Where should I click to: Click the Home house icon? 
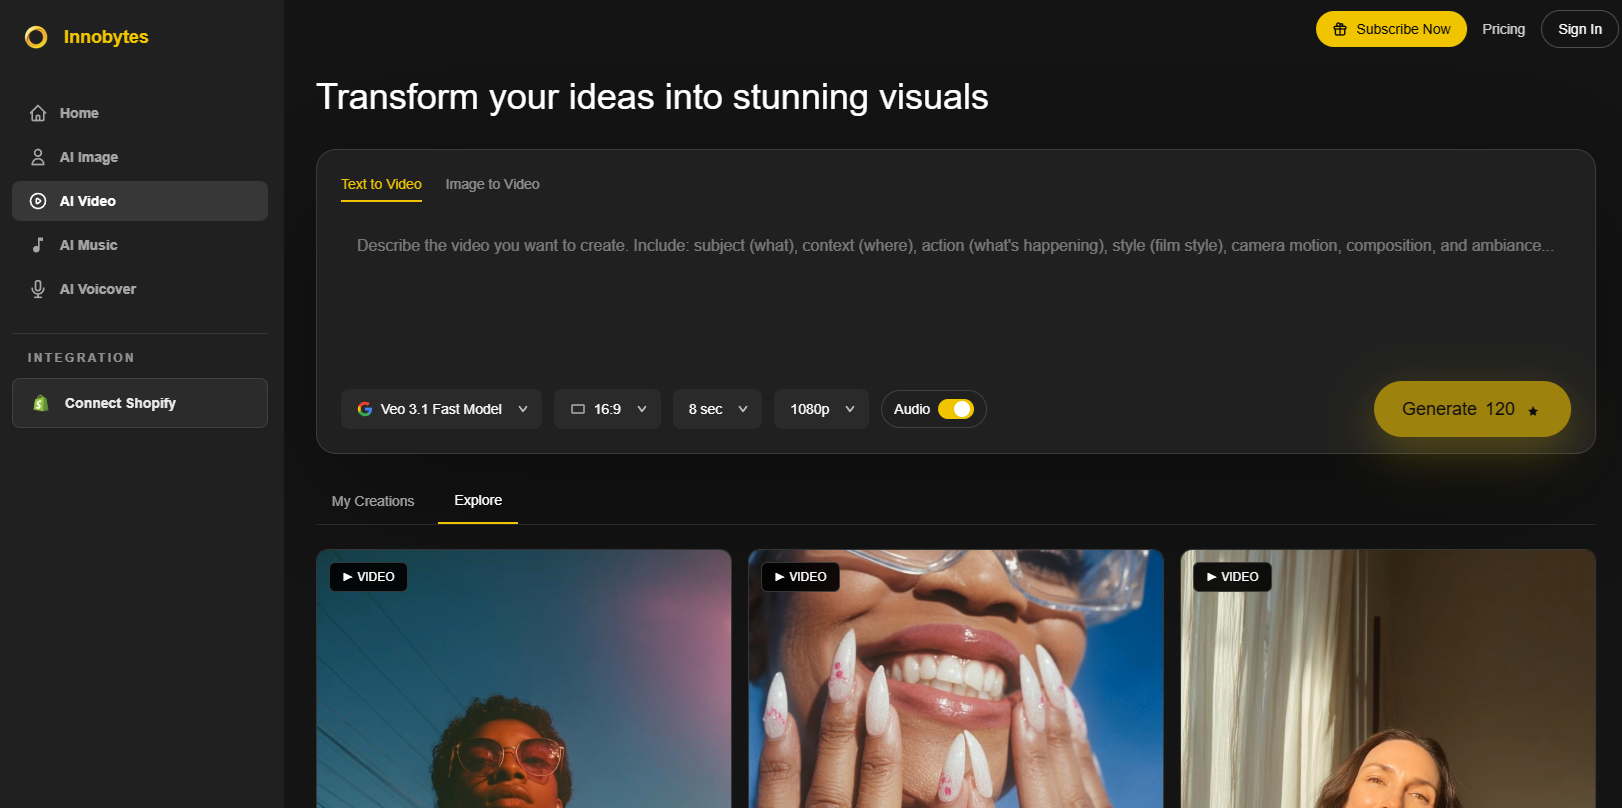pos(38,113)
